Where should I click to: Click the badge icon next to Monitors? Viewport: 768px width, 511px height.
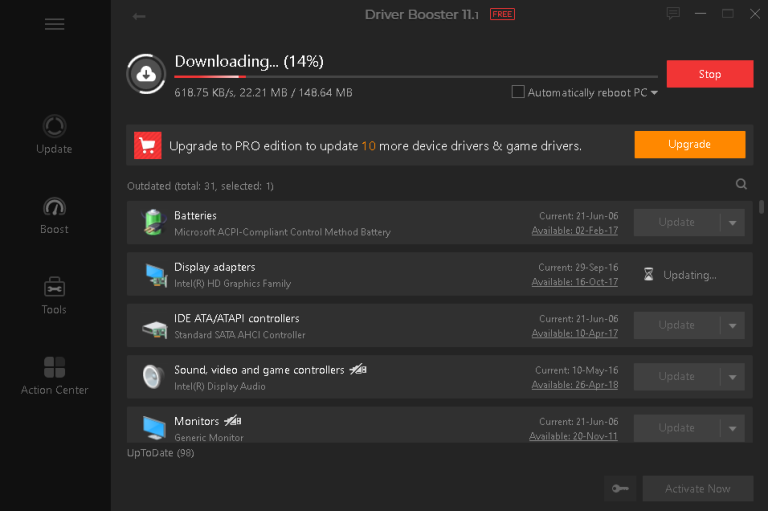click(x=233, y=420)
